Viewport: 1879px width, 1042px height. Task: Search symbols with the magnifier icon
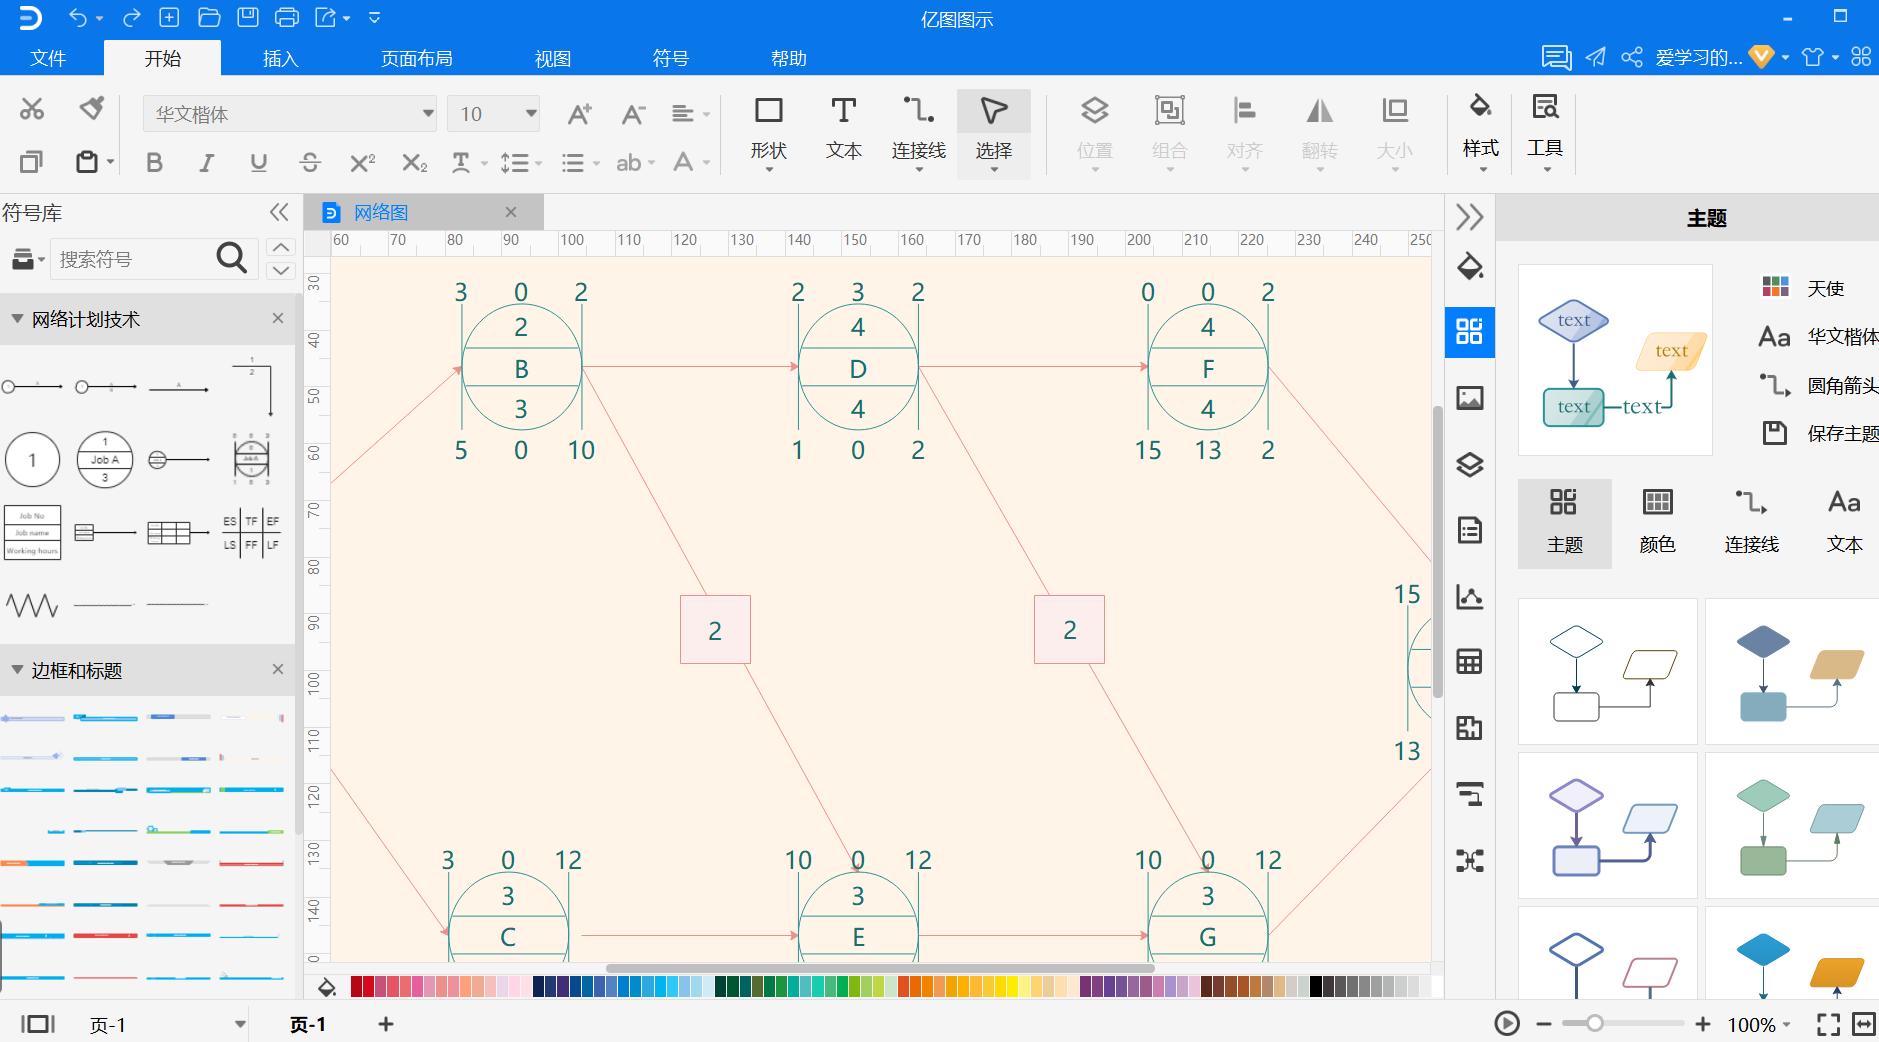pyautogui.click(x=231, y=258)
